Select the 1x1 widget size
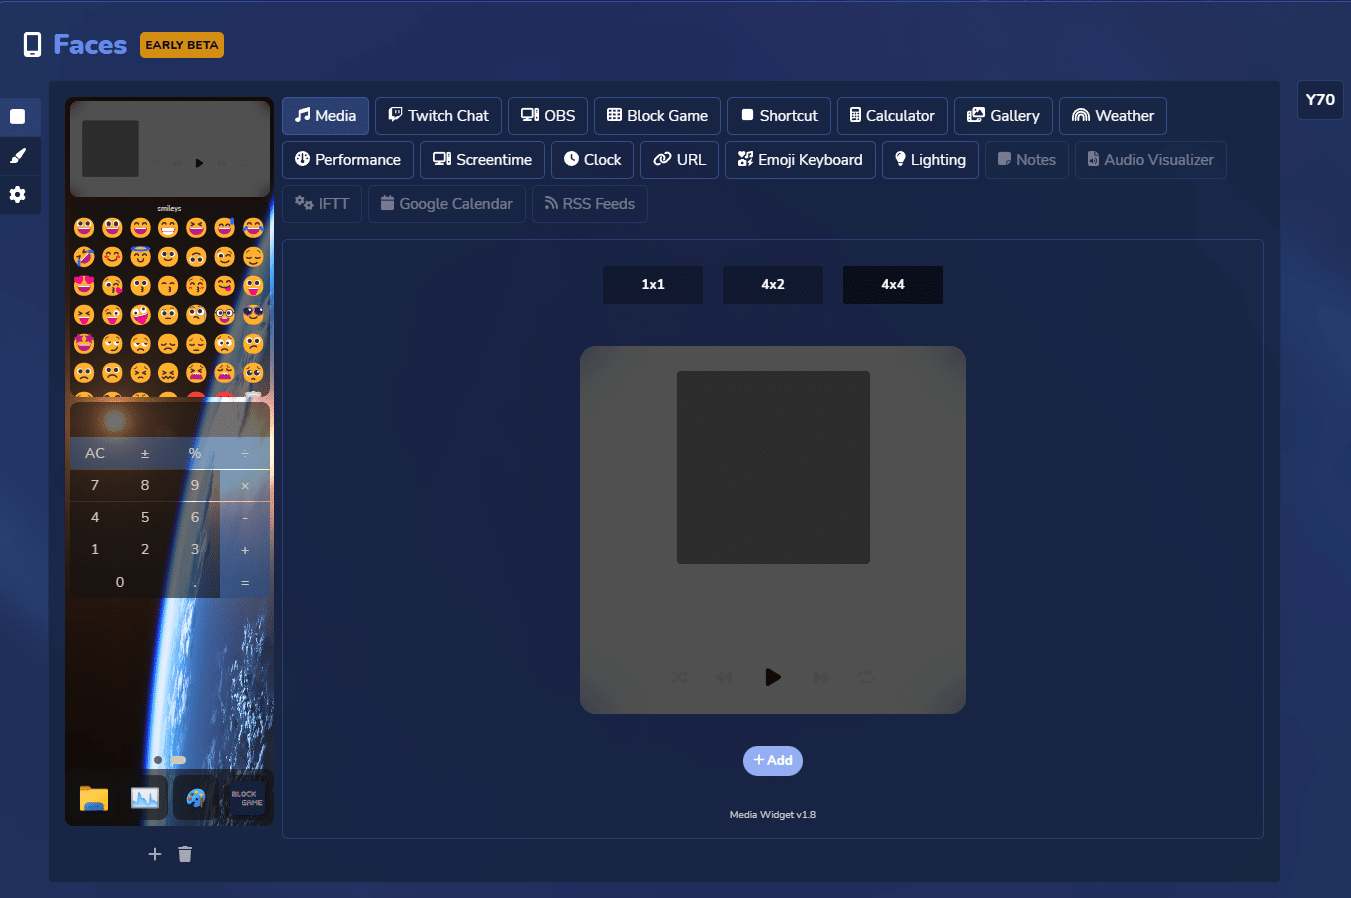This screenshot has height=898, width=1351. click(x=653, y=285)
